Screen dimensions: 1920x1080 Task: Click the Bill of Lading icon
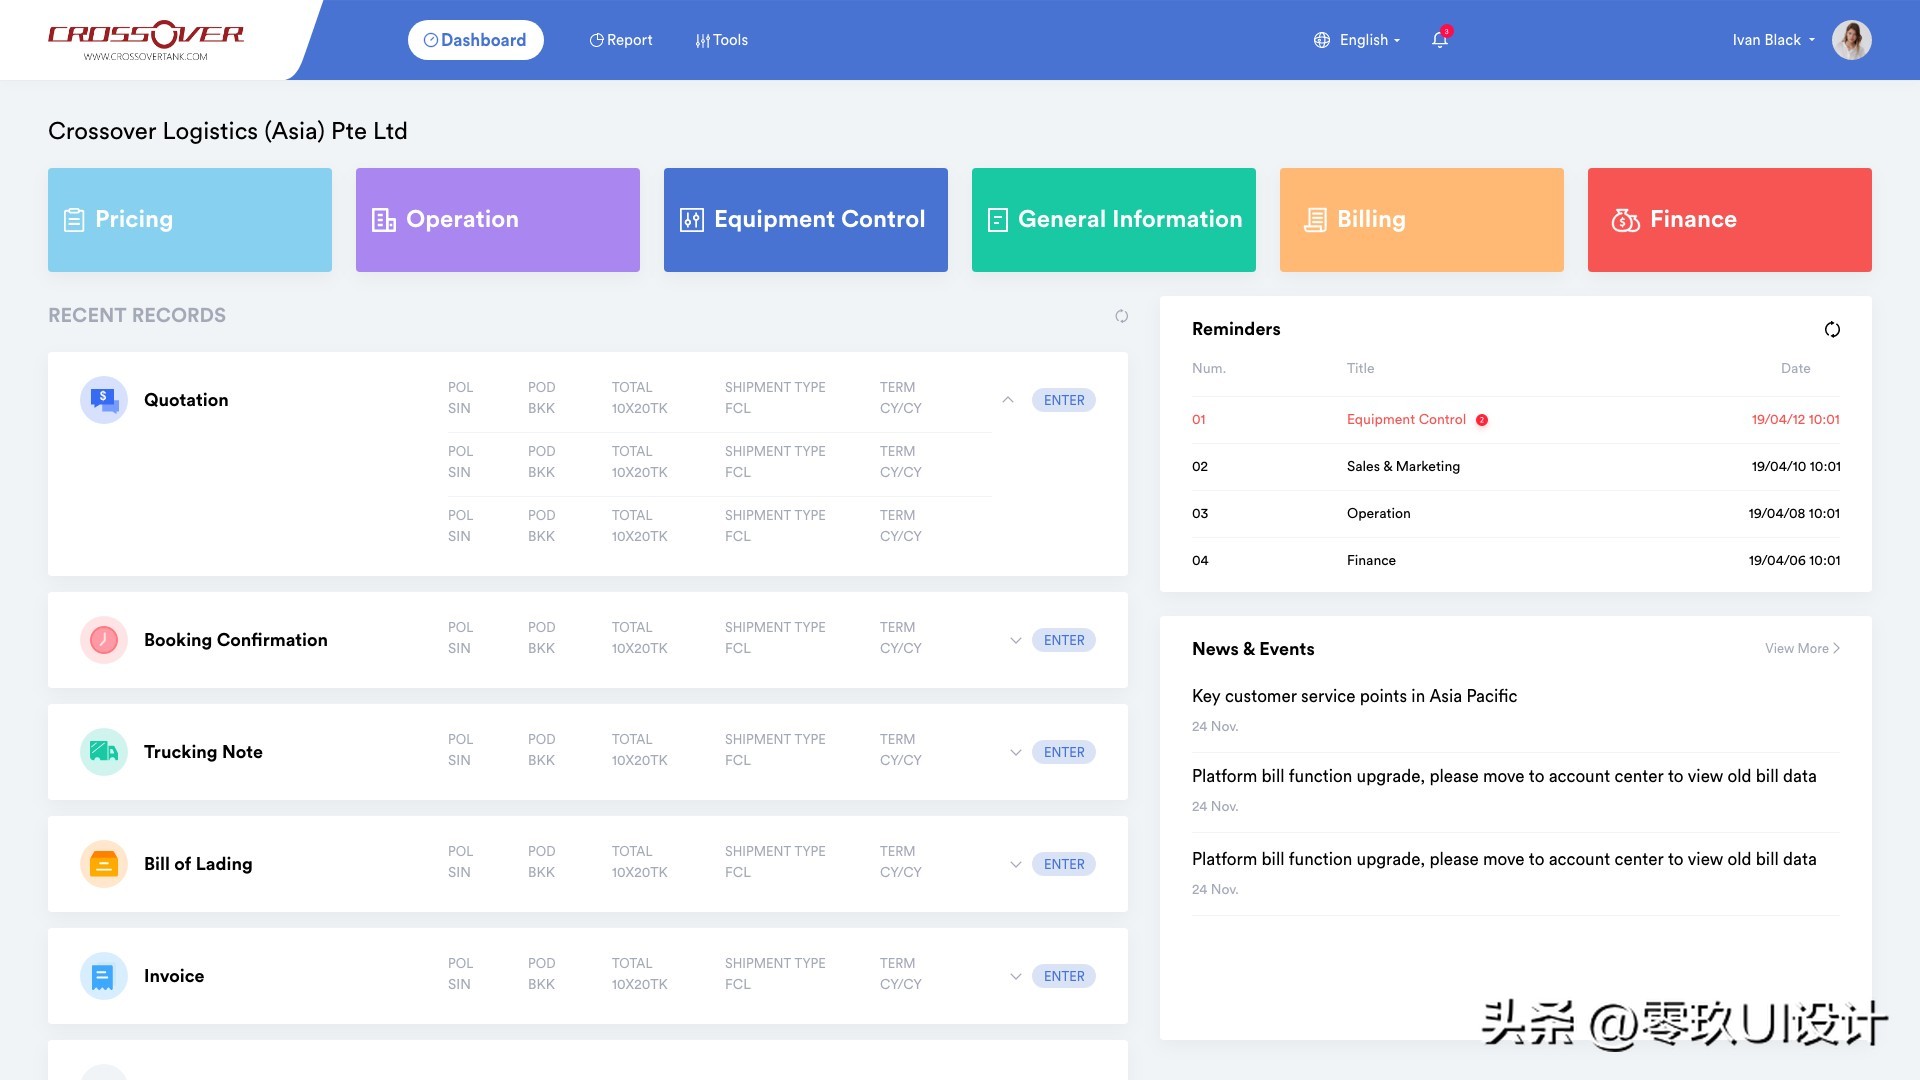click(104, 864)
